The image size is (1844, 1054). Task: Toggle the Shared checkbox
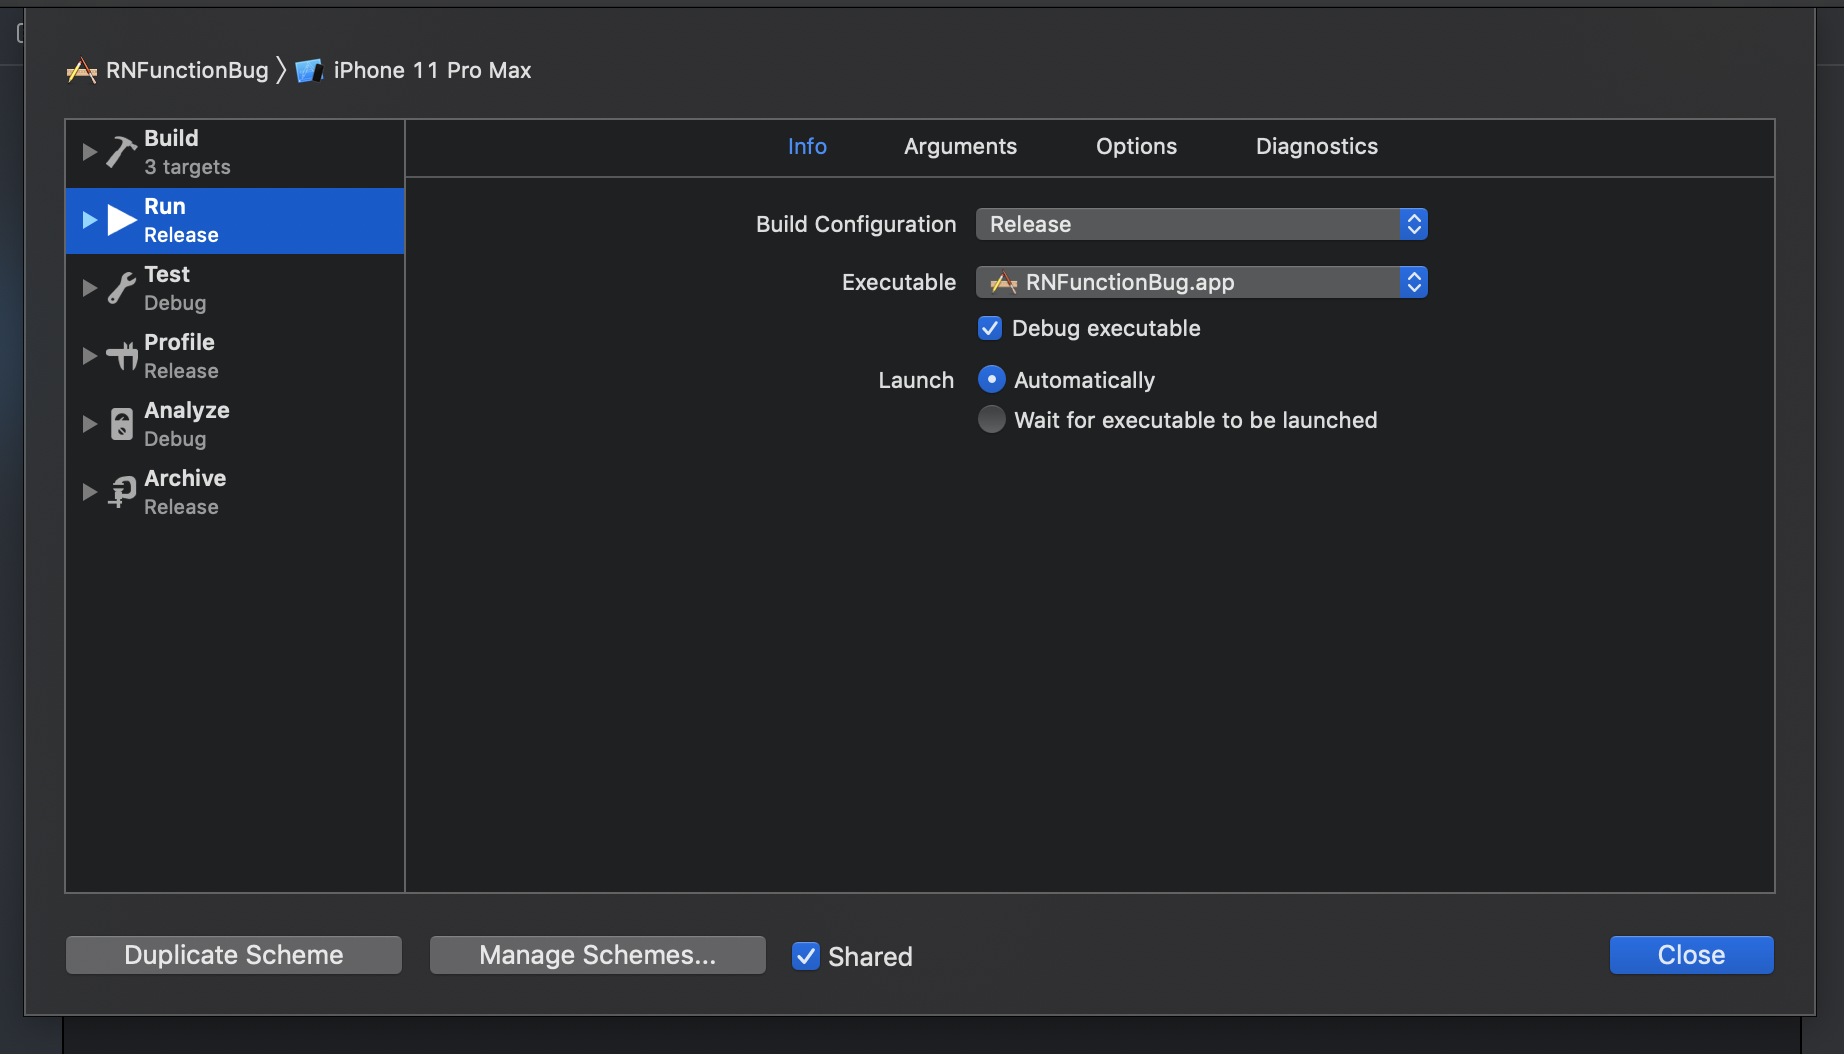(x=806, y=956)
